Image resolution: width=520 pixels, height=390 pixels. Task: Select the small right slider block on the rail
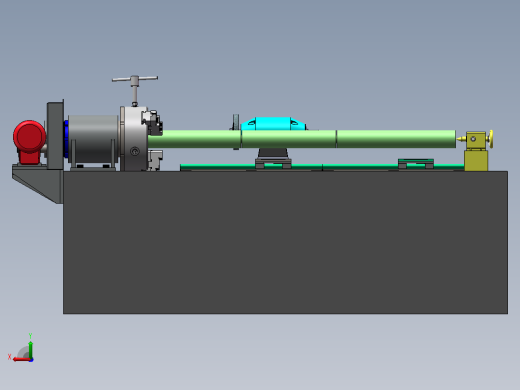coord(416,163)
